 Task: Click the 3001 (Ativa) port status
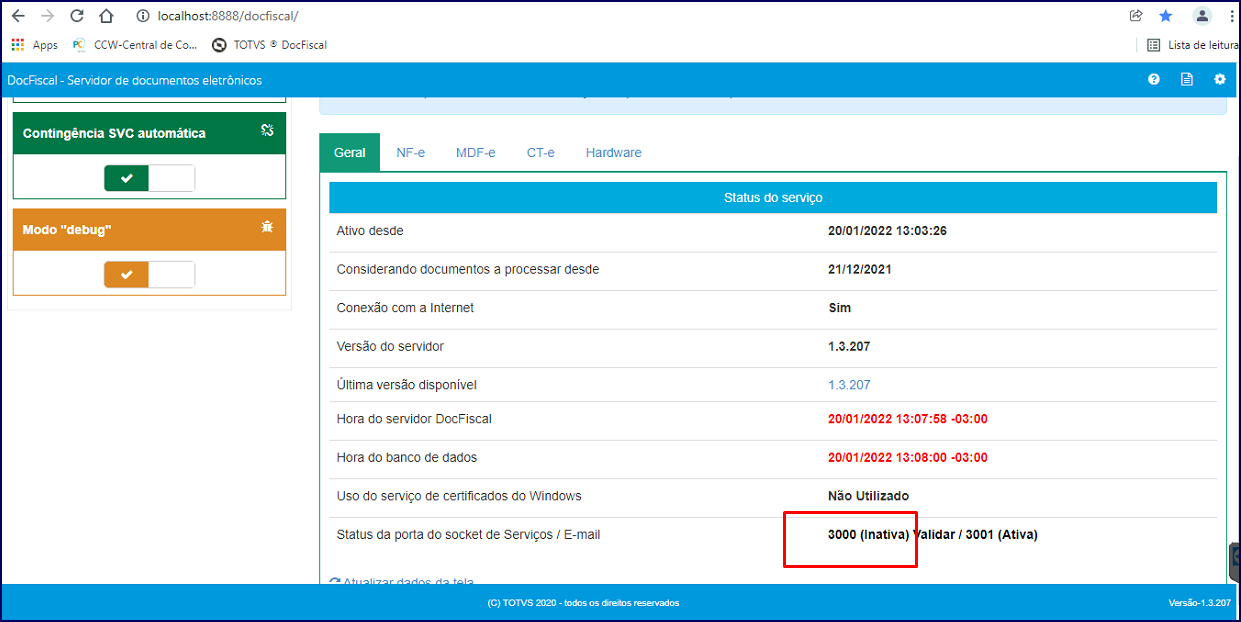tap(1002, 535)
